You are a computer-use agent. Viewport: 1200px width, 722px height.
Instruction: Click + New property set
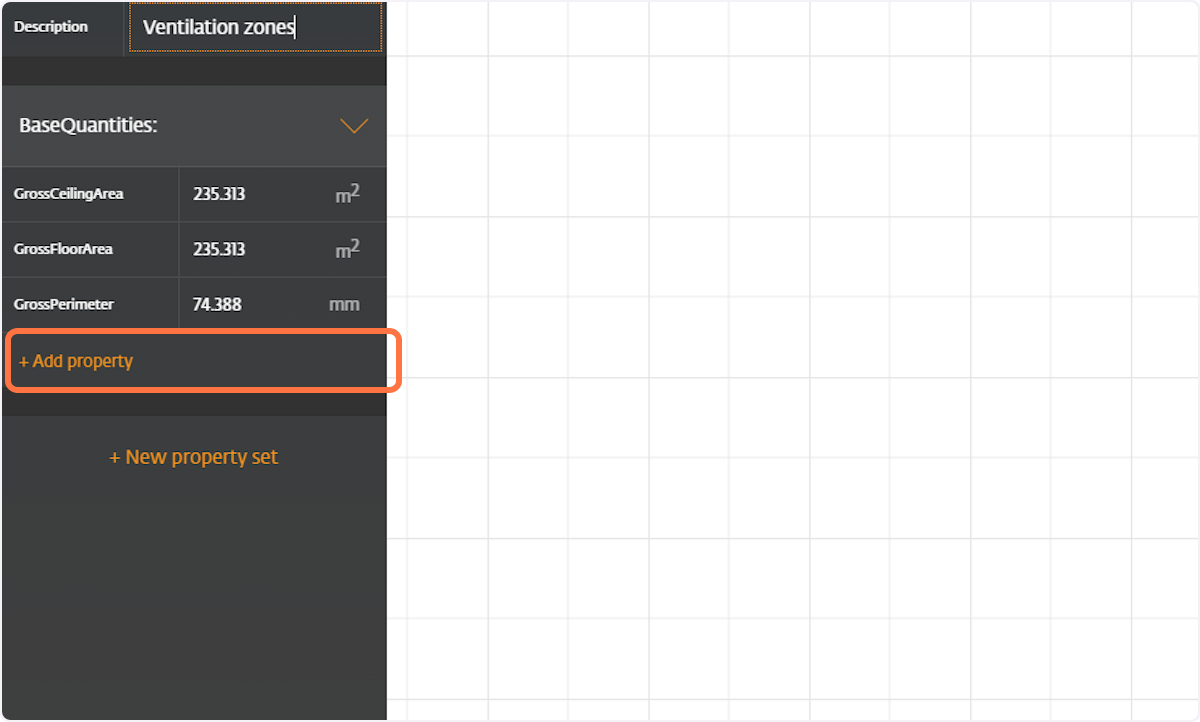pyautogui.click(x=194, y=457)
